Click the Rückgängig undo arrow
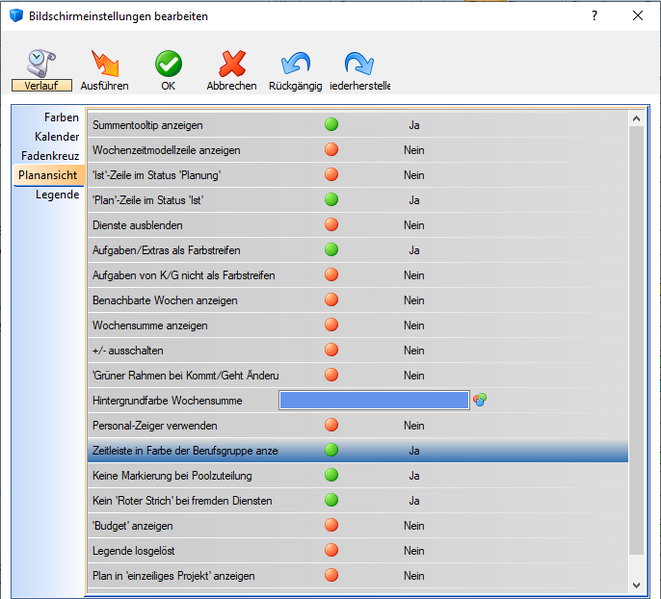 [x=295, y=64]
